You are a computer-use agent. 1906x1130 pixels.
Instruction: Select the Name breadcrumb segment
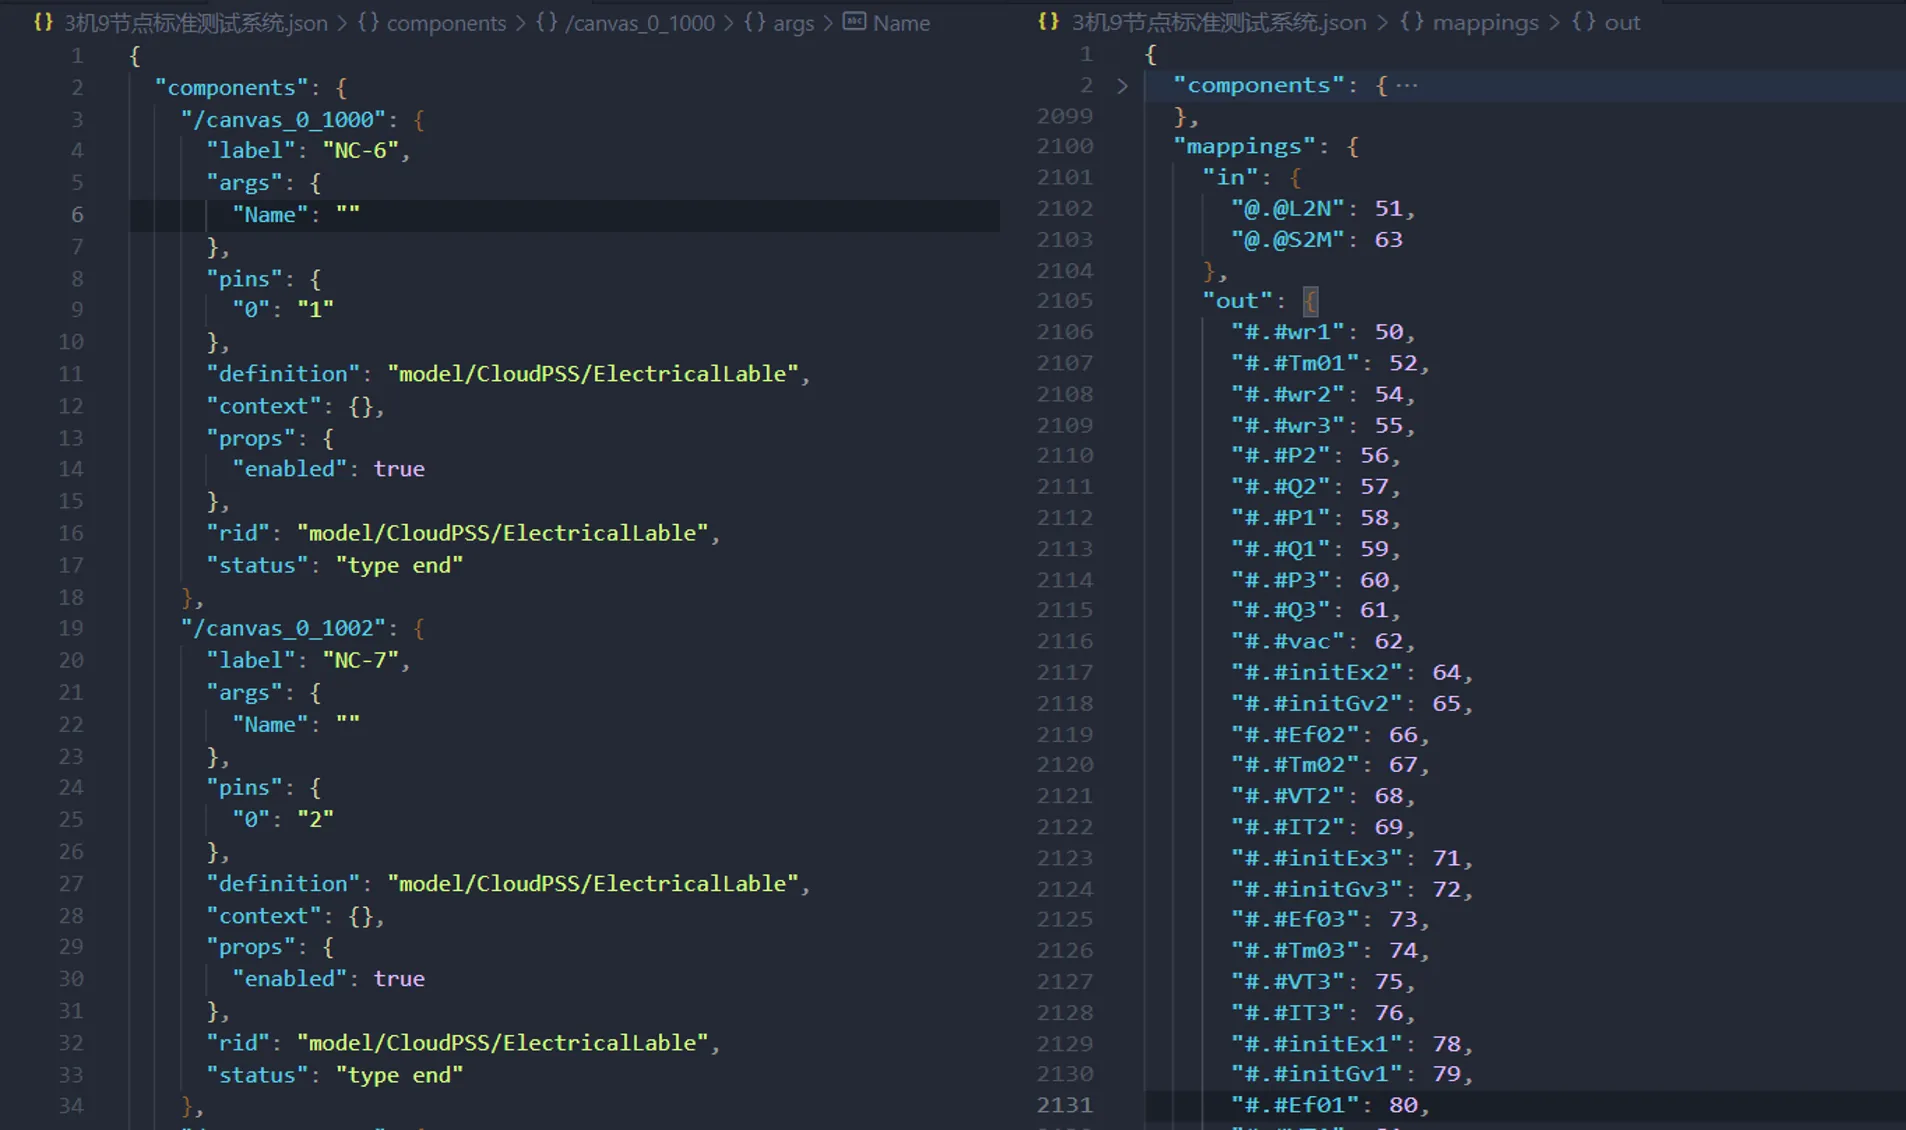[901, 23]
